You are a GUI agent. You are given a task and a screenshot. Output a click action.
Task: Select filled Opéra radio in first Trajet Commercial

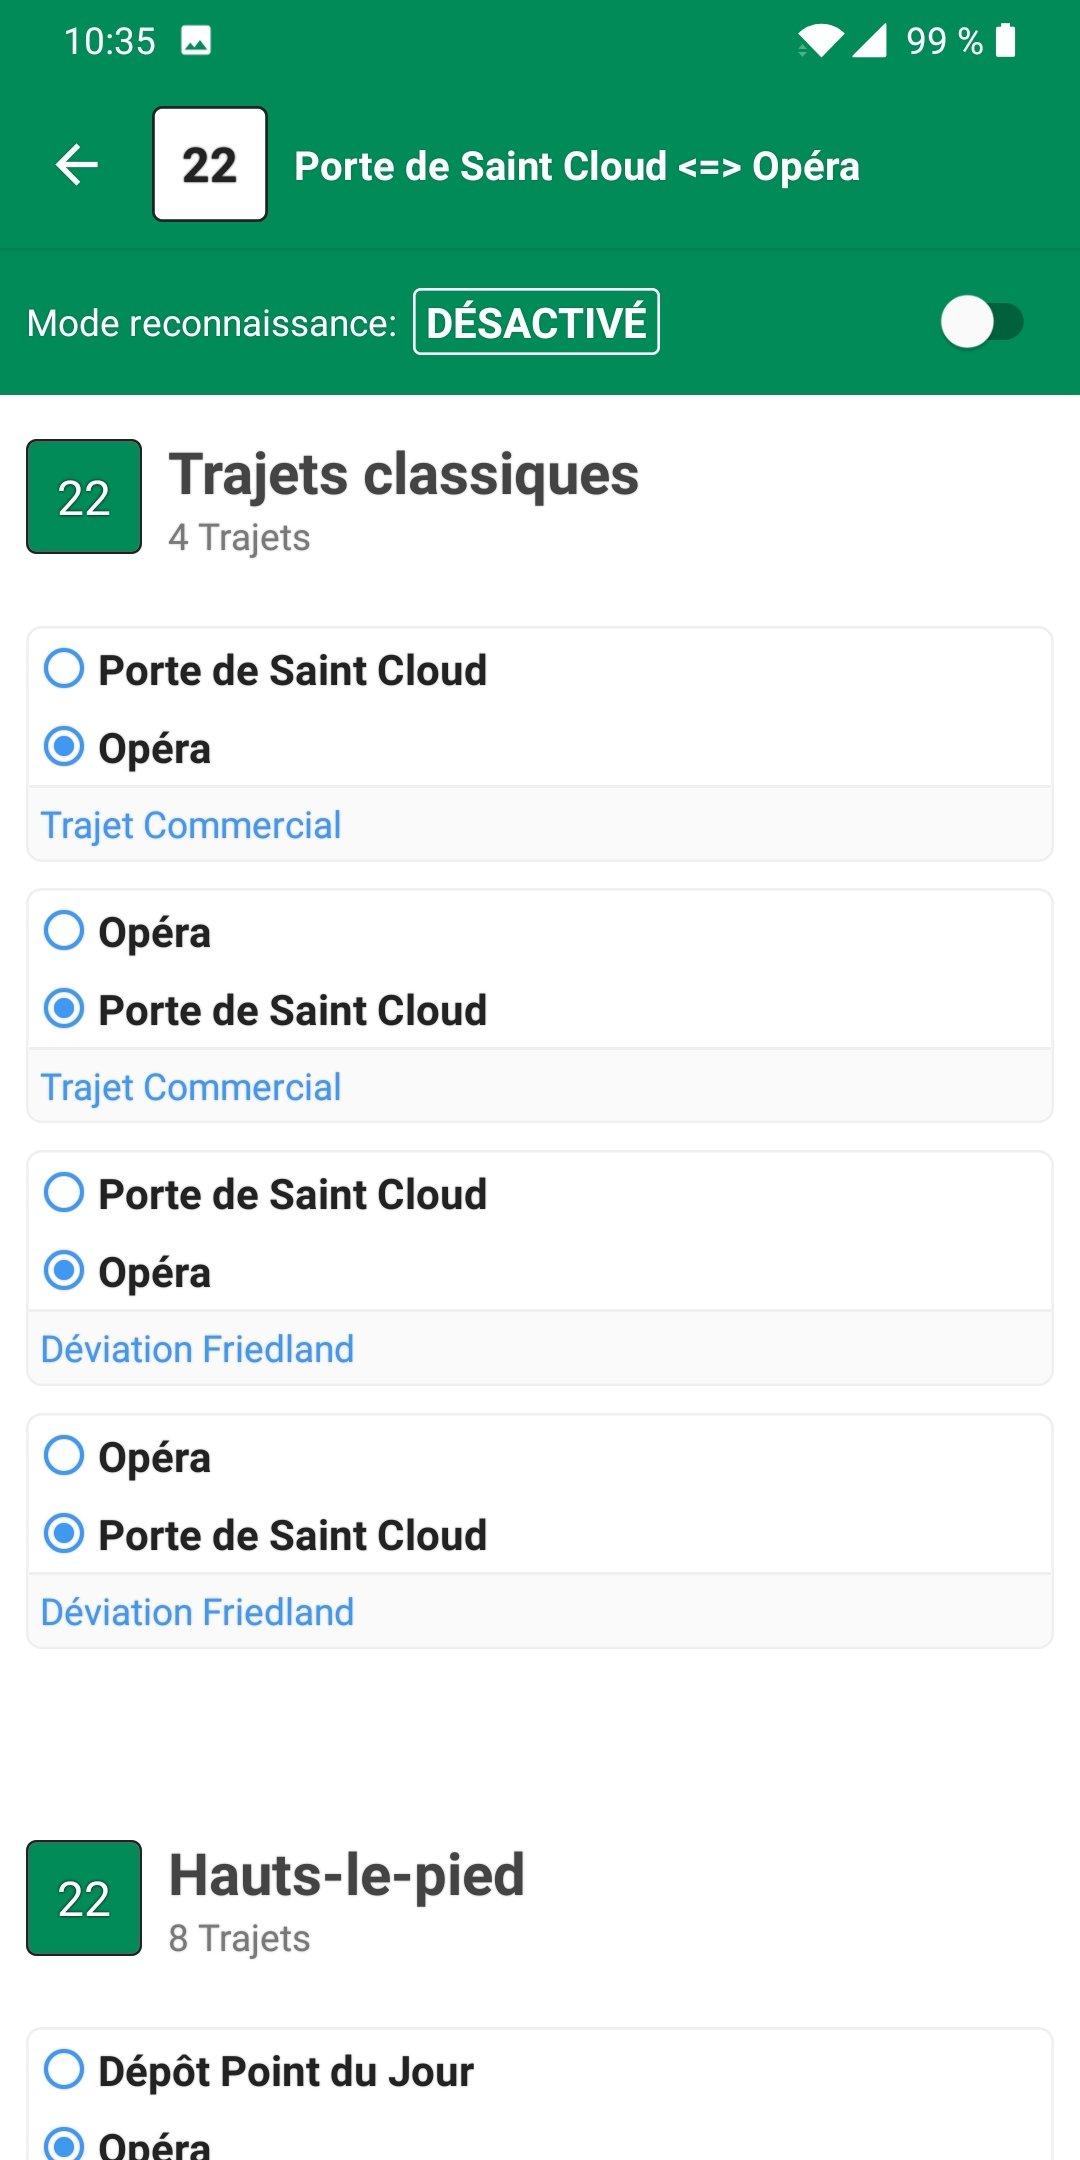pyautogui.click(x=65, y=747)
